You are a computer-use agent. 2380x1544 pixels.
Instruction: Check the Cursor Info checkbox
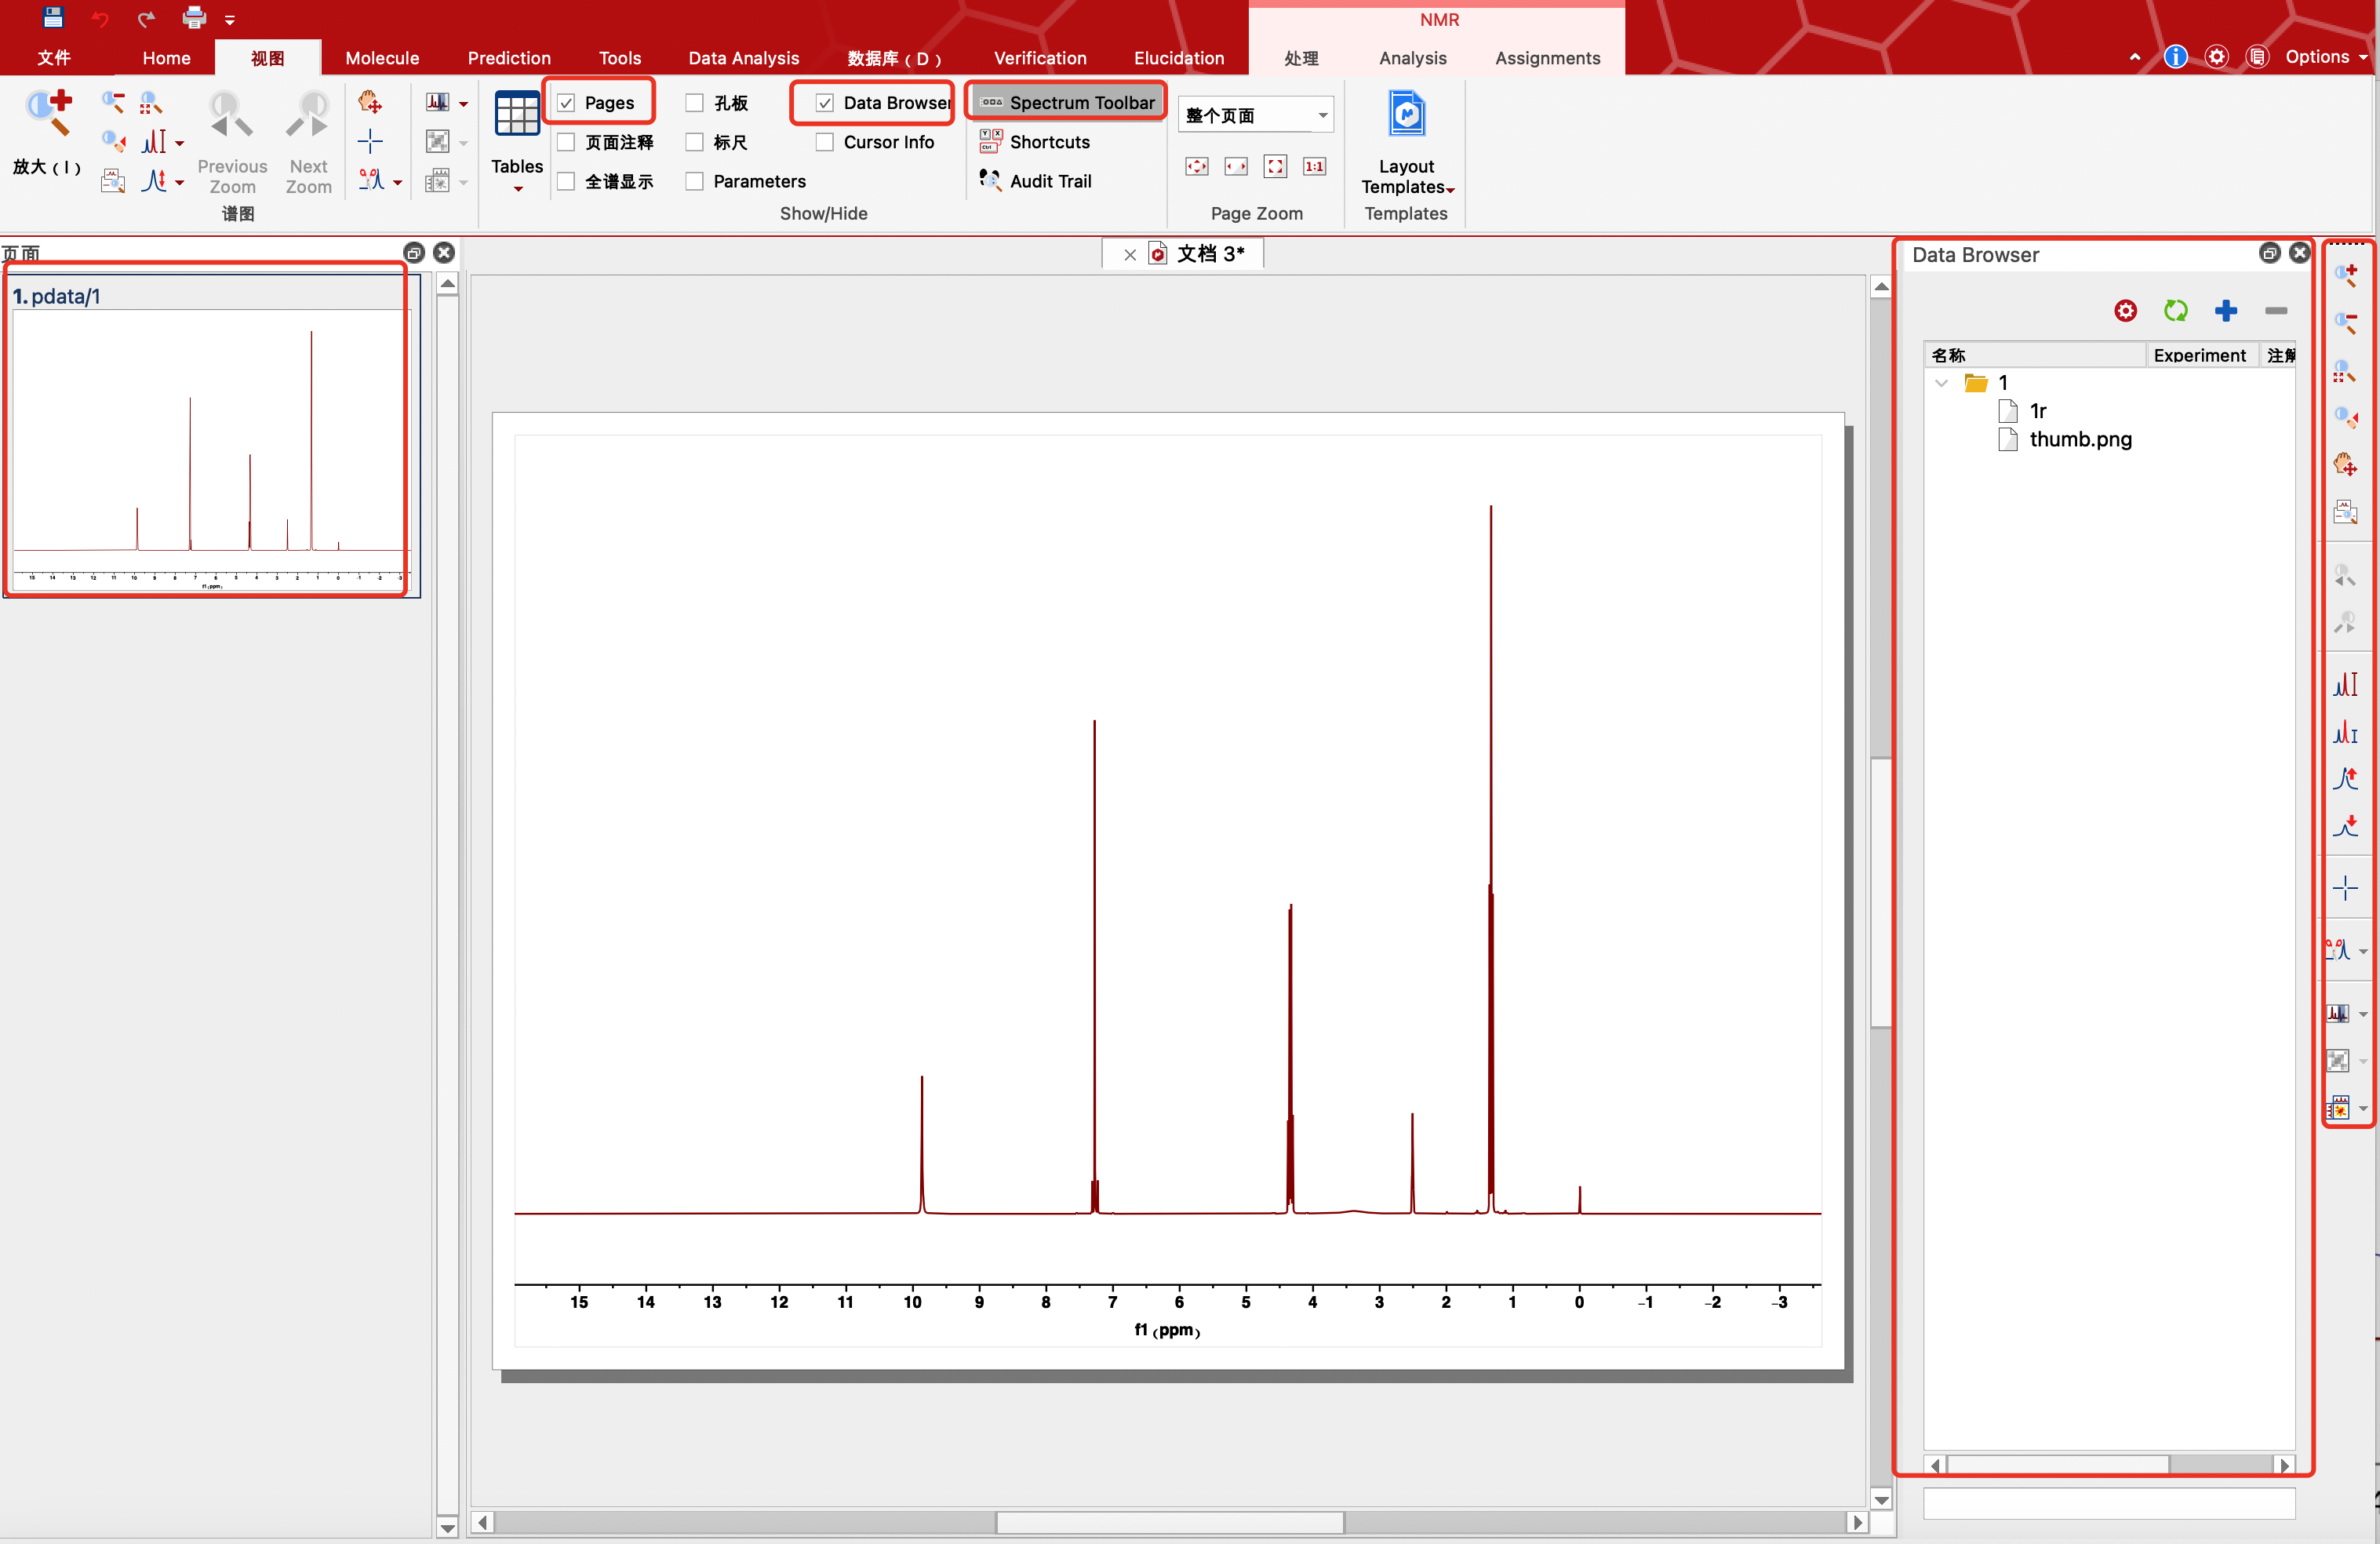(x=825, y=142)
